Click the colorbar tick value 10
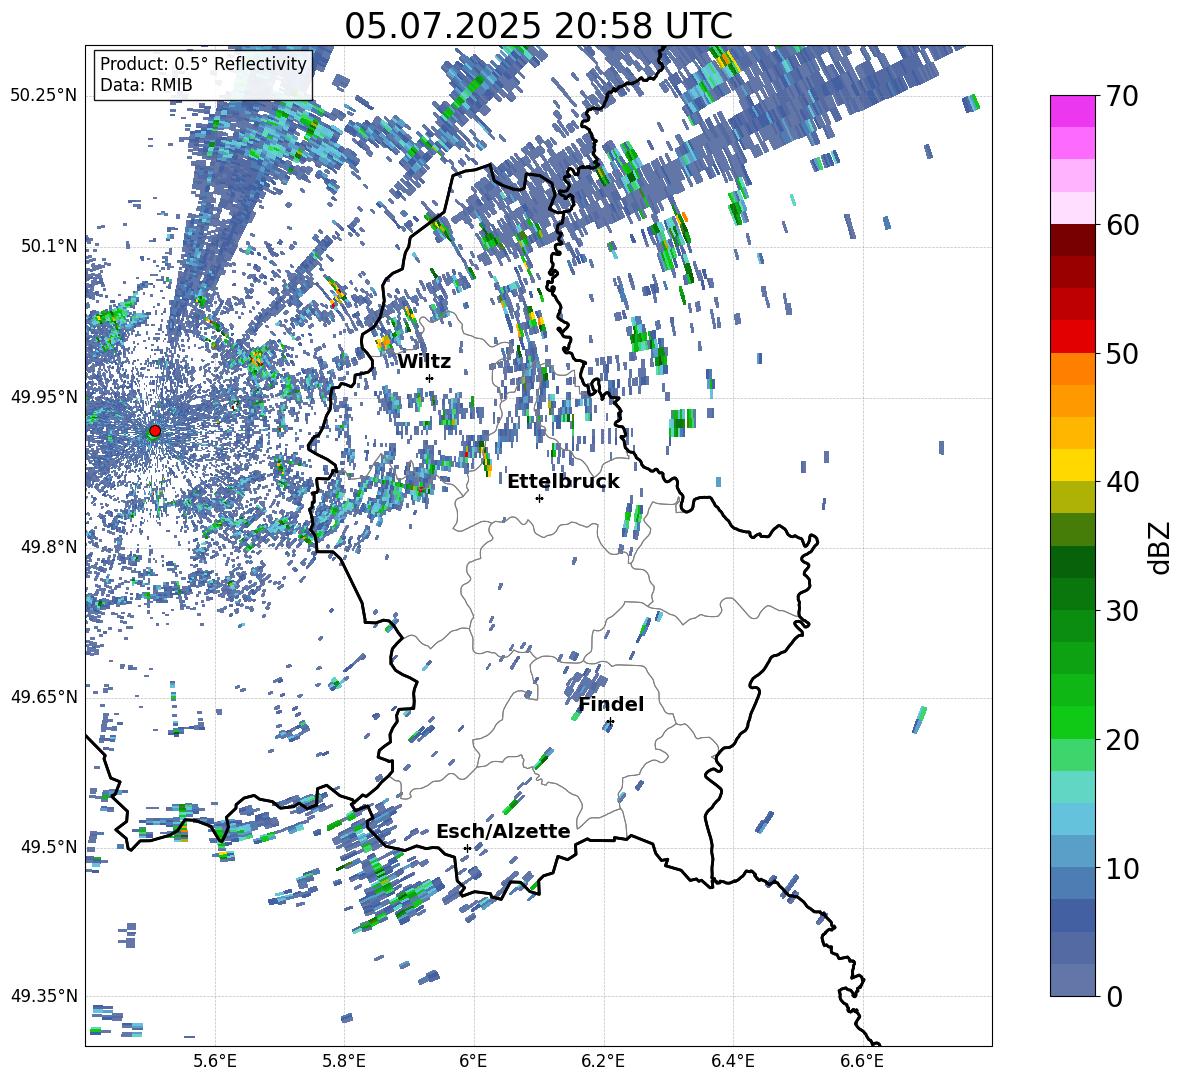The height and width of the screenshot is (1081, 1184). coord(1122,867)
